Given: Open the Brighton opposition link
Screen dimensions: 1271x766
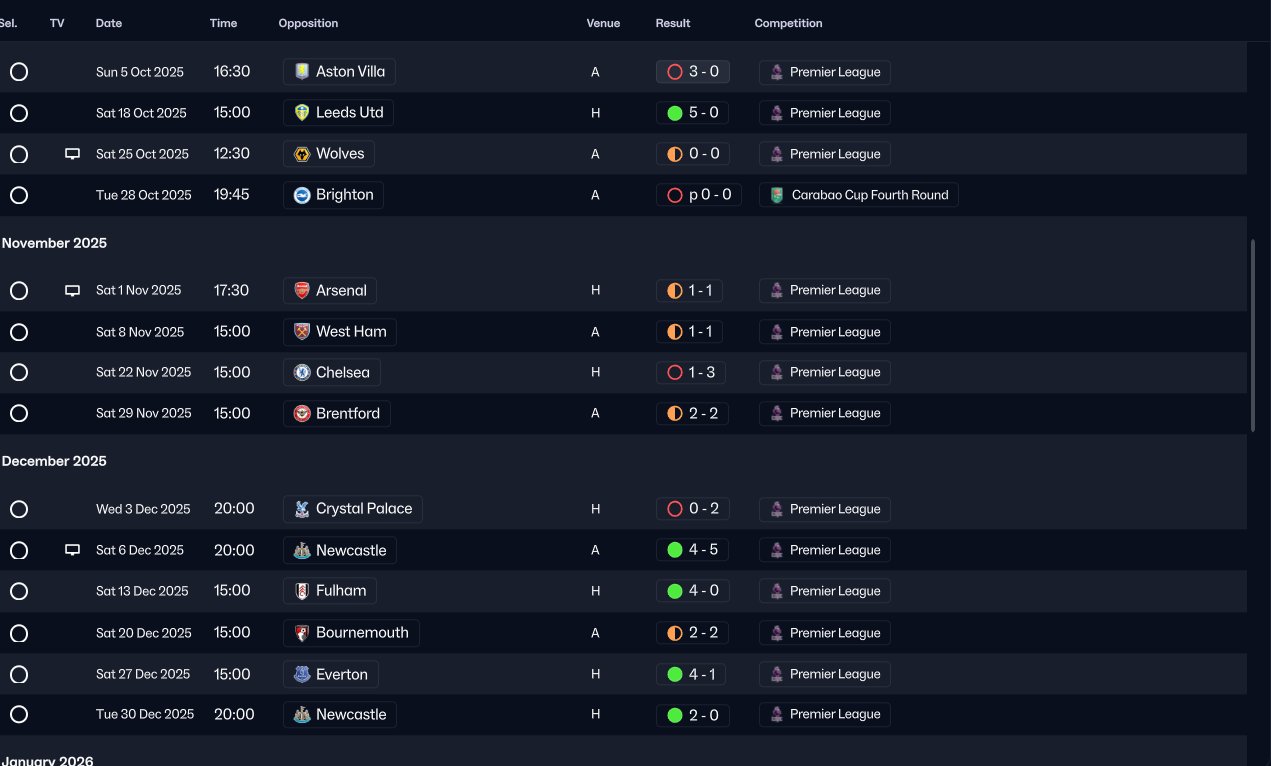Looking at the screenshot, I should point(344,195).
